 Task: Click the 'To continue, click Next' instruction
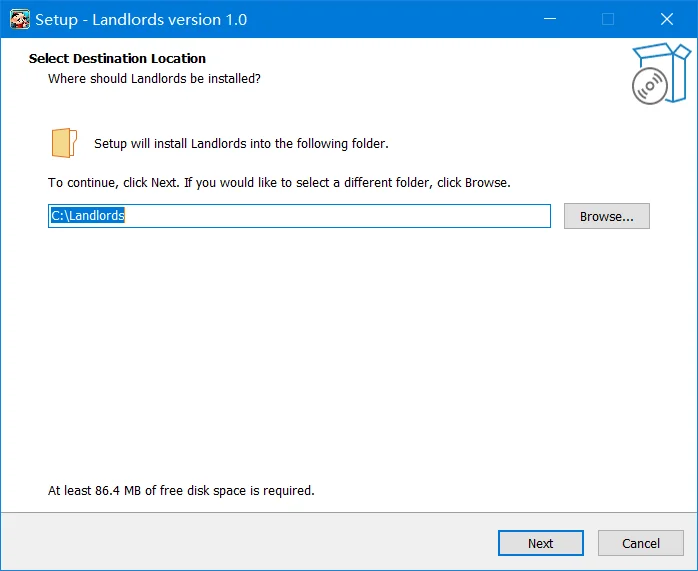pyautogui.click(x=279, y=183)
